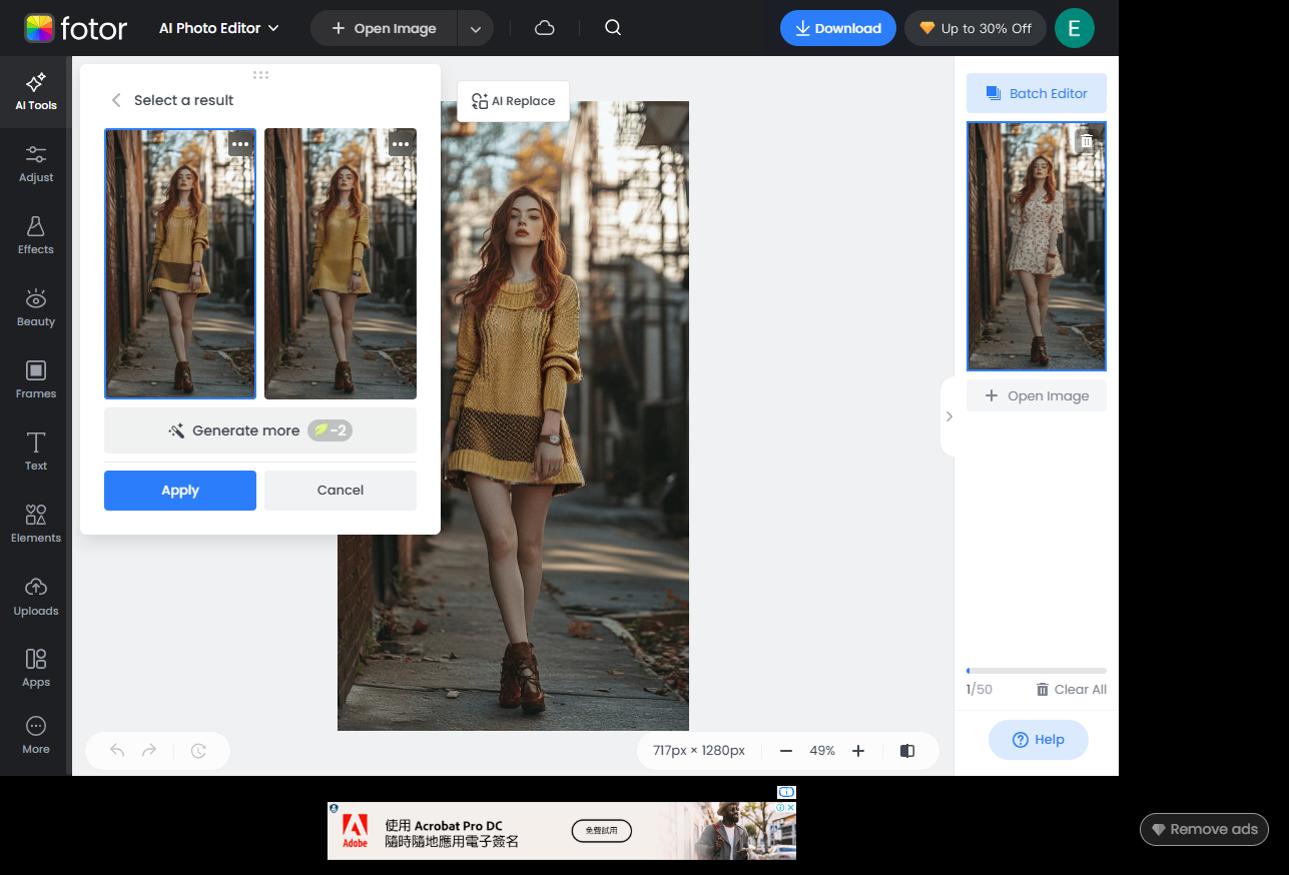Click Generate more for new results

[259, 430]
